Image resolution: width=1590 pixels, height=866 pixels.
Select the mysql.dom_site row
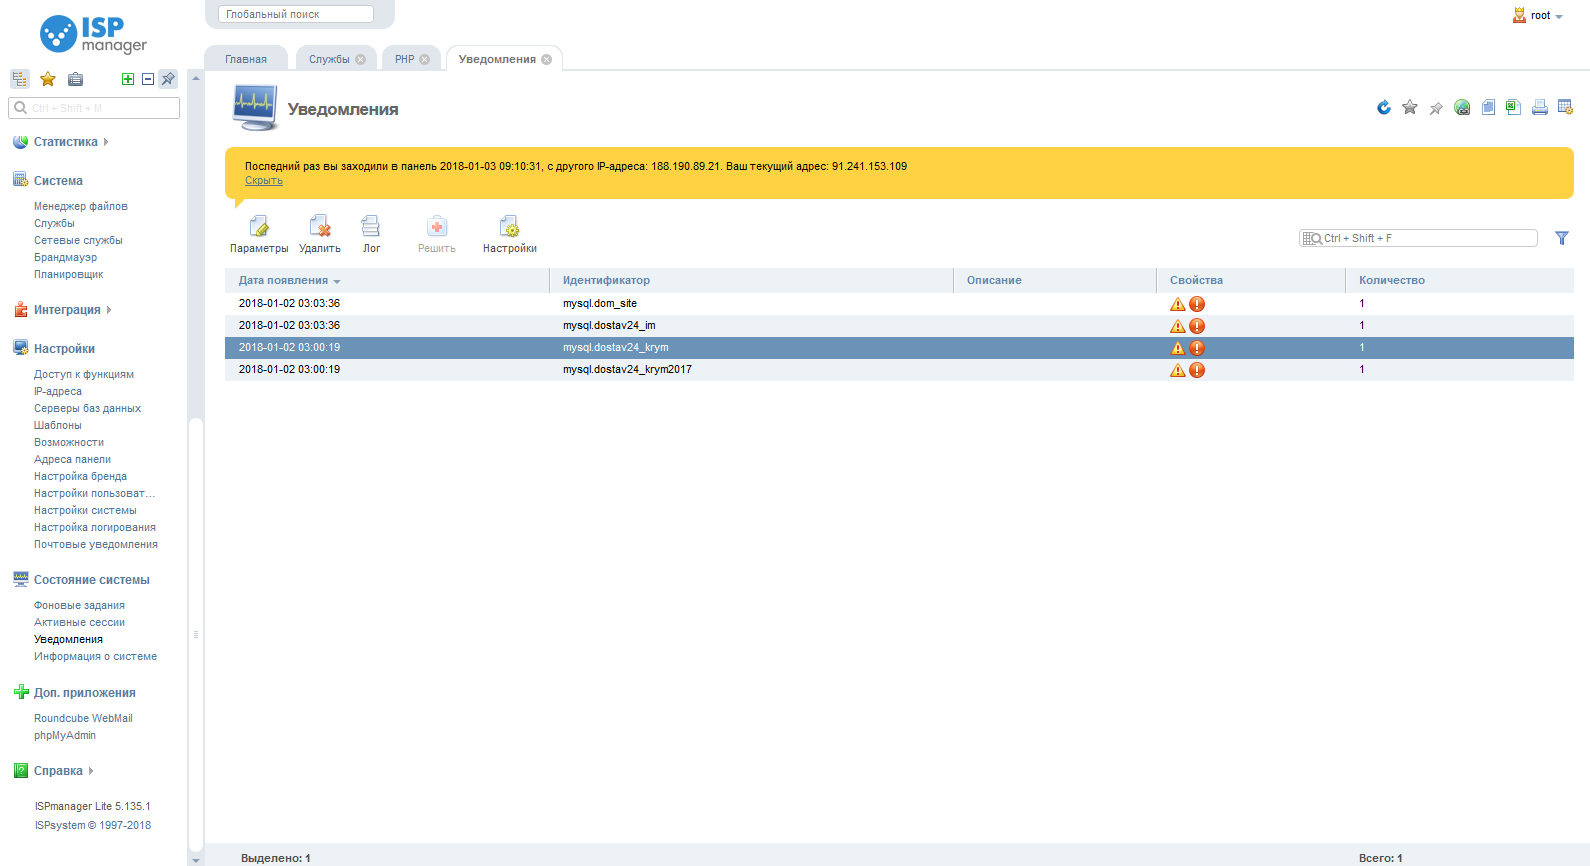(899, 304)
